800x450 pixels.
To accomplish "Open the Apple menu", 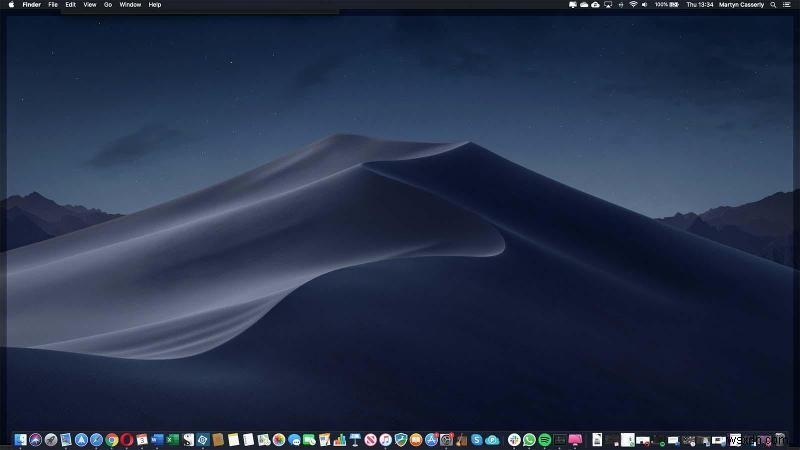I will click(x=11, y=5).
